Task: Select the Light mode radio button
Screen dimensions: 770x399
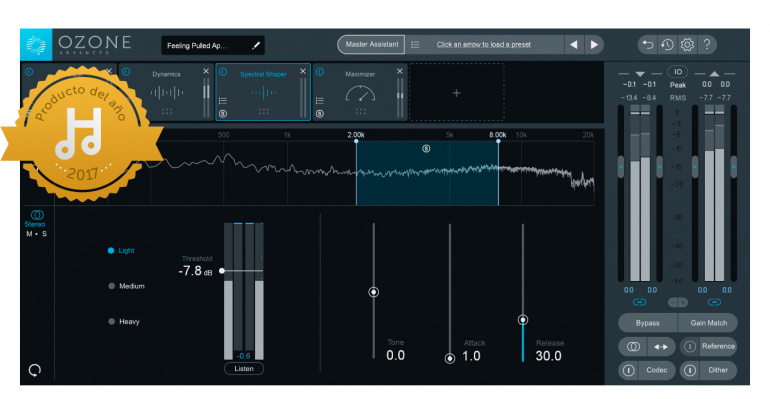Action: [111, 250]
